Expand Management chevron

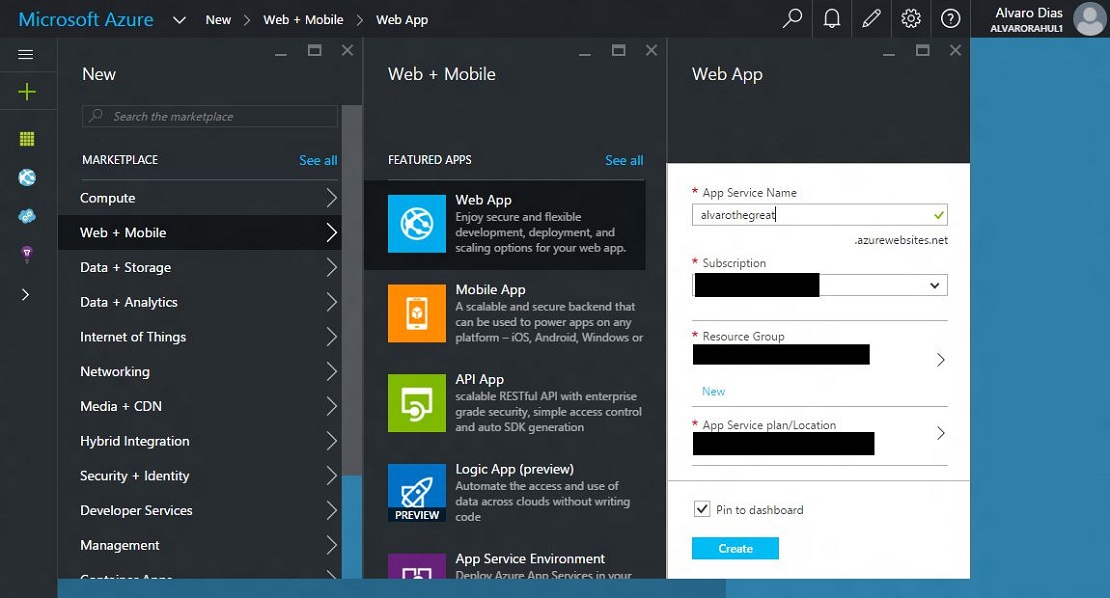331,545
